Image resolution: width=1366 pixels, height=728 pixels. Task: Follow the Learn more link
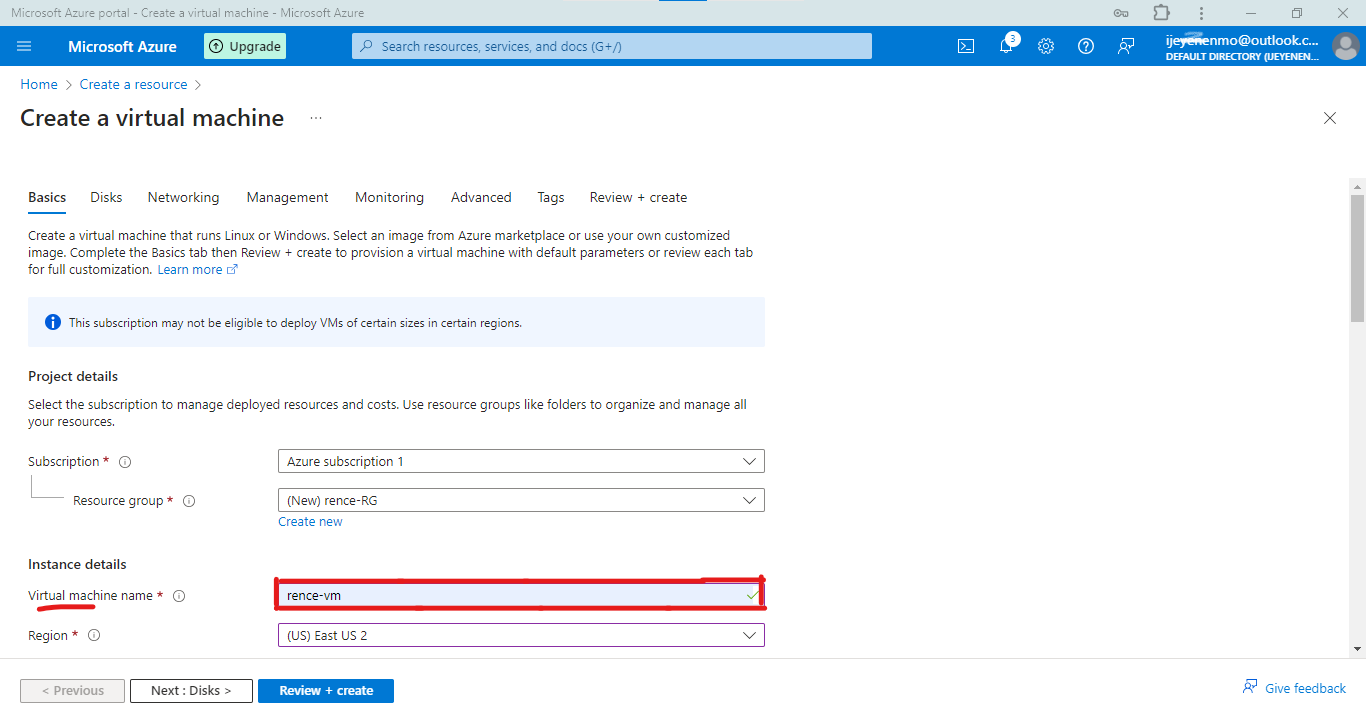tap(197, 270)
